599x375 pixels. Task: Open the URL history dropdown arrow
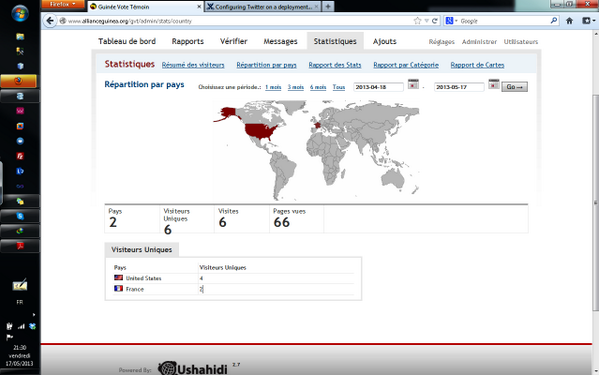pyautogui.click(x=427, y=21)
